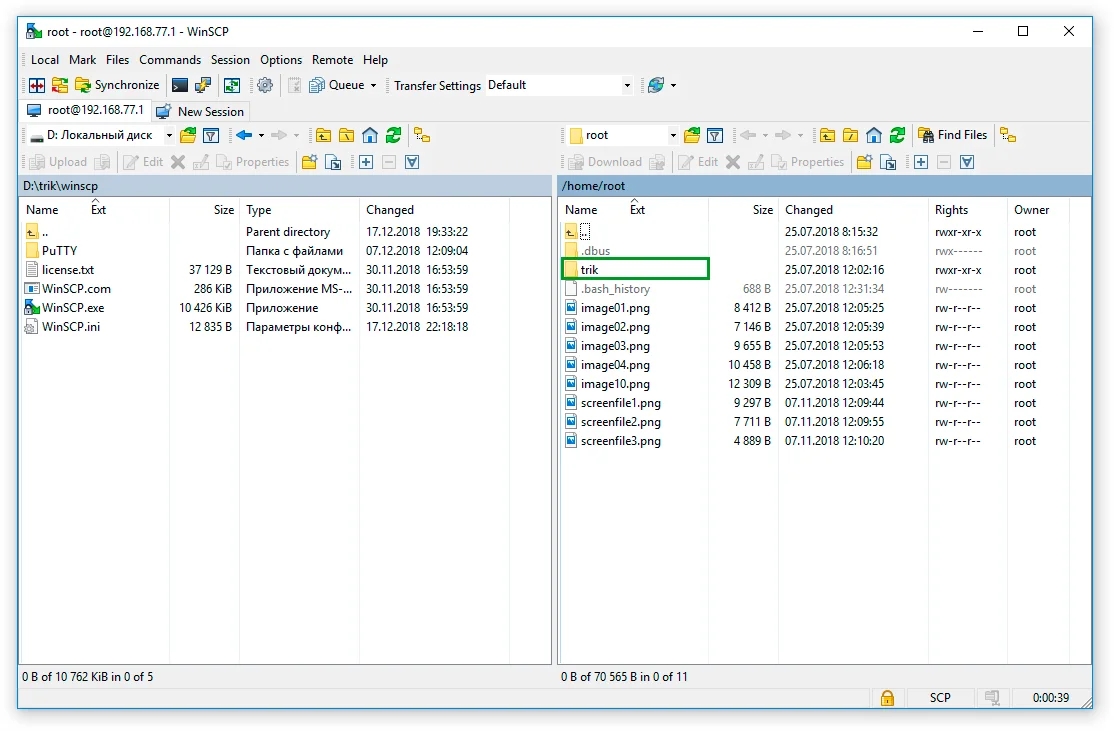
Task: Go back in local panel with blue arrow
Action: 244,135
